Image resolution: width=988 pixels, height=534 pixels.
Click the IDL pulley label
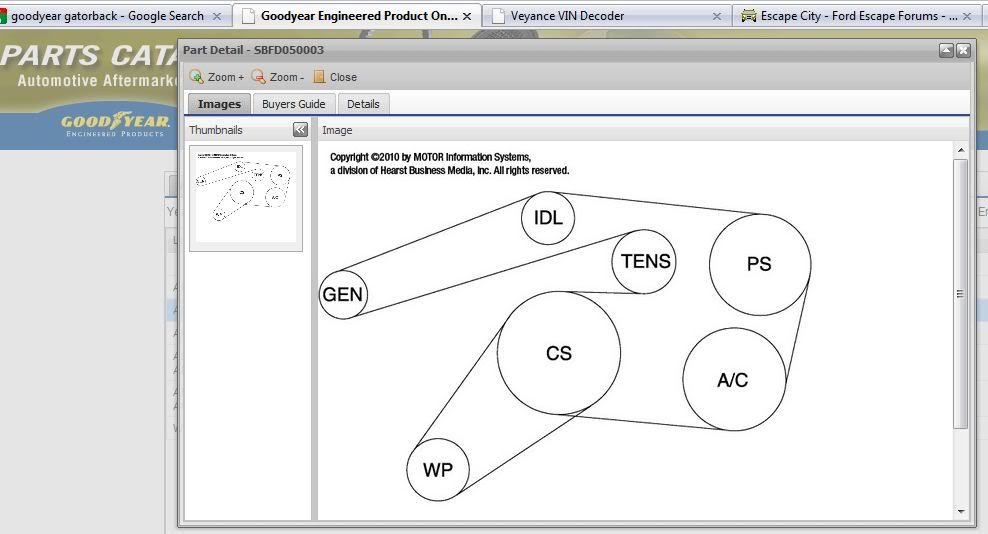[548, 218]
